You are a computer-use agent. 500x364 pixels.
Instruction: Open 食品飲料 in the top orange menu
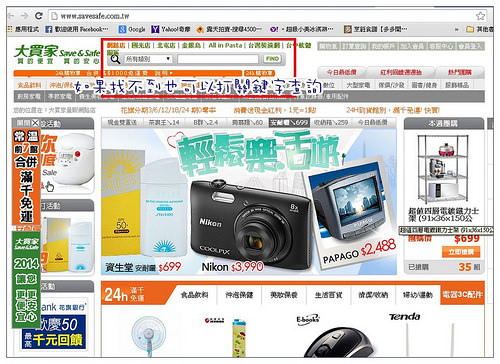coord(29,85)
